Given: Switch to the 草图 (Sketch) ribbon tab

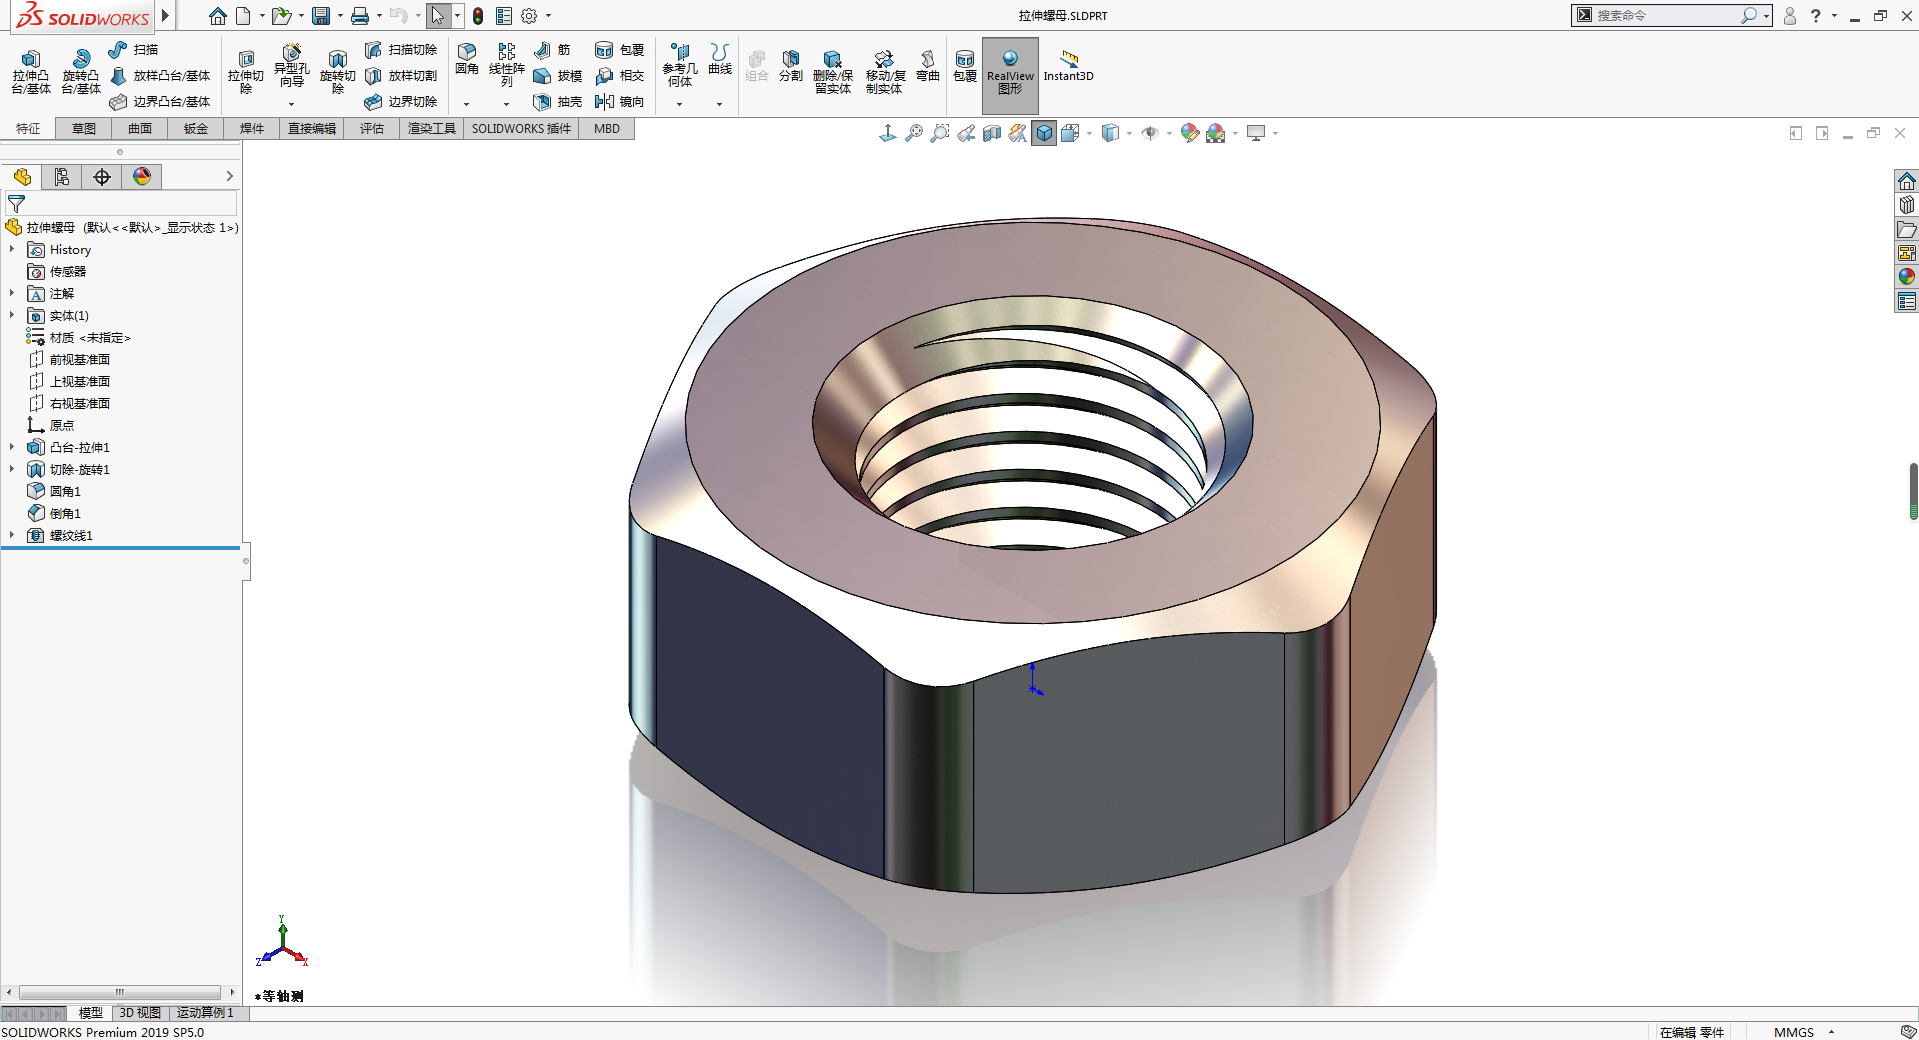Looking at the screenshot, I should [84, 129].
